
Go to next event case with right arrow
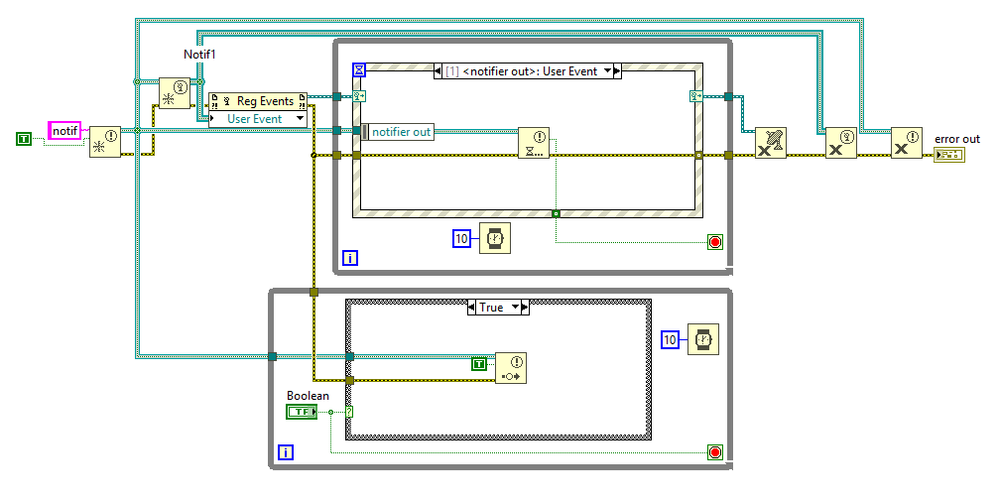click(x=617, y=71)
